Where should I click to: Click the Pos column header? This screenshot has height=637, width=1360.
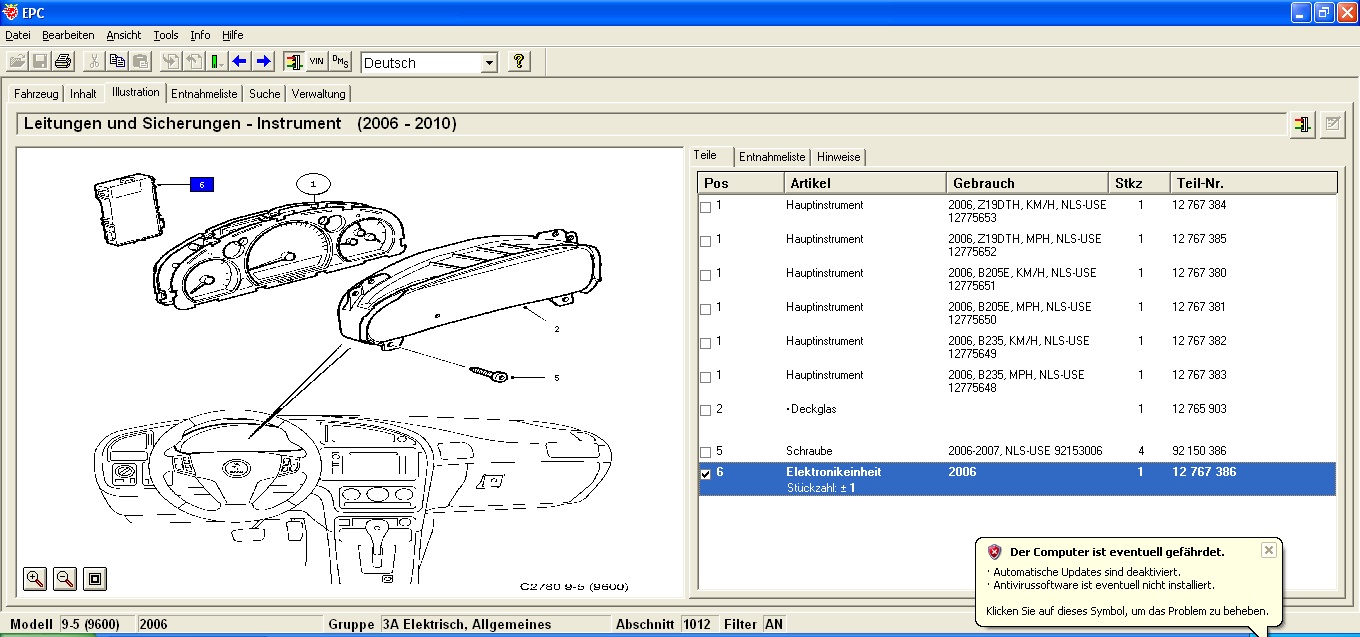click(x=741, y=183)
